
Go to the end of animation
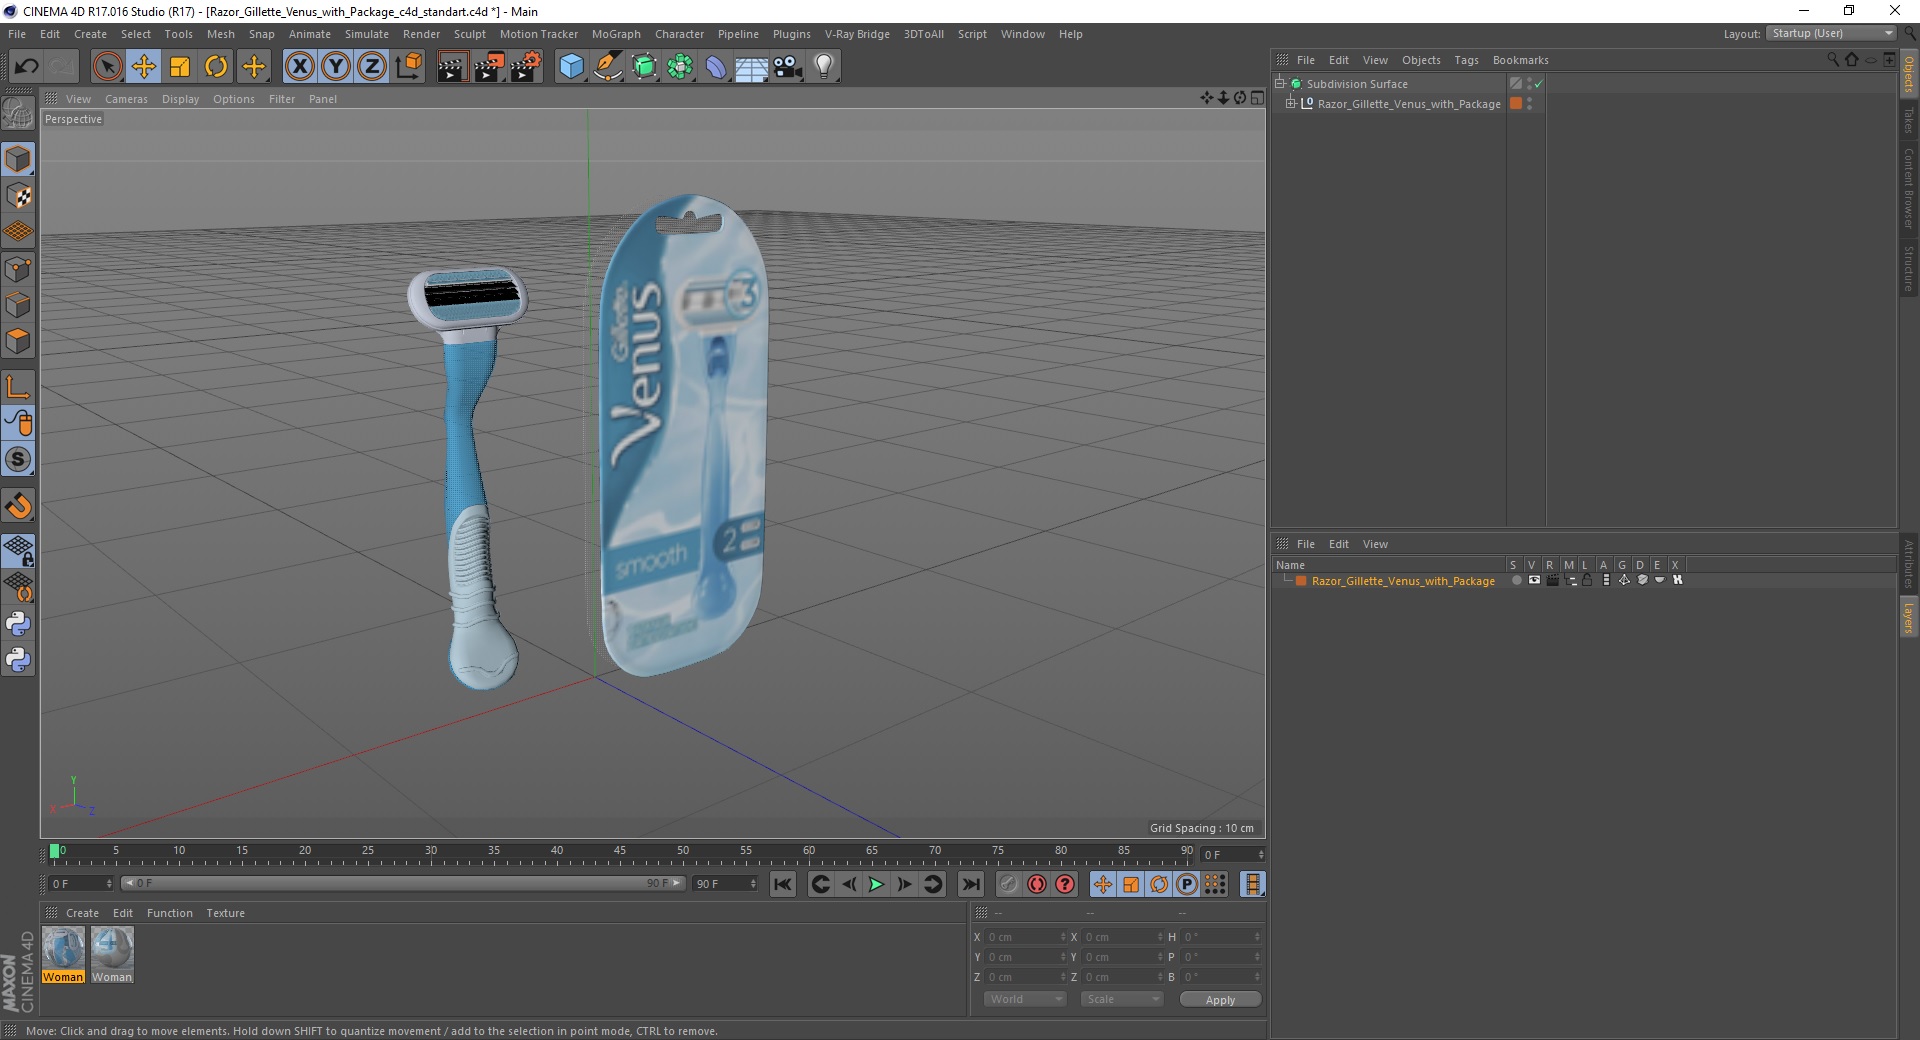pyautogui.click(x=970, y=884)
